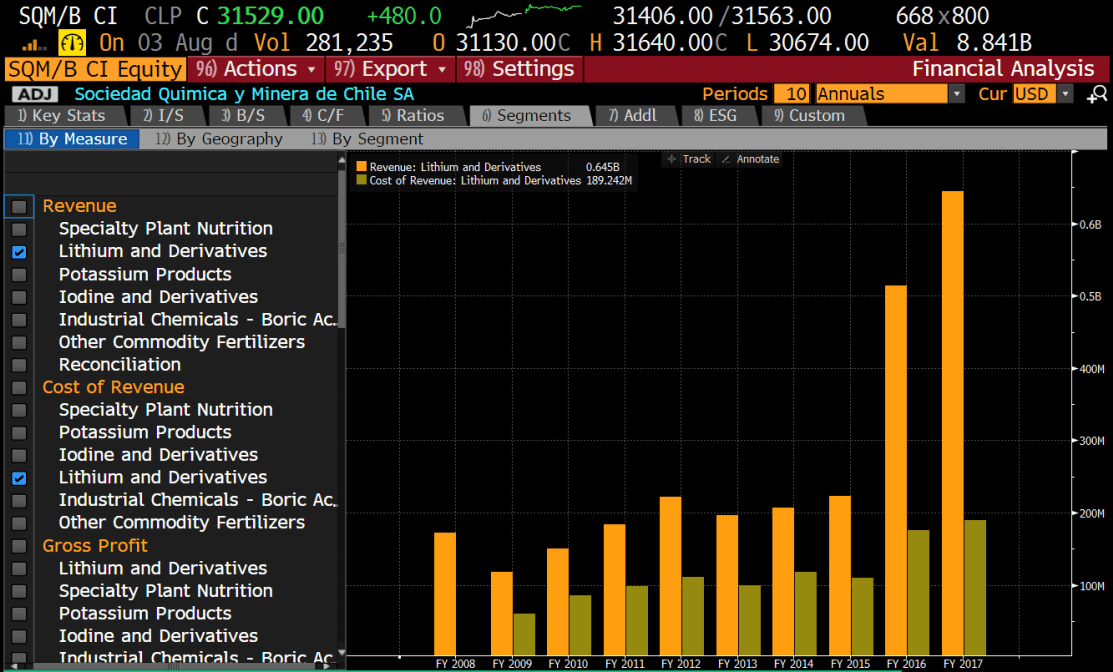This screenshot has height=672, width=1113.
Task: Switch to the Key Stats tab
Action: point(62,116)
